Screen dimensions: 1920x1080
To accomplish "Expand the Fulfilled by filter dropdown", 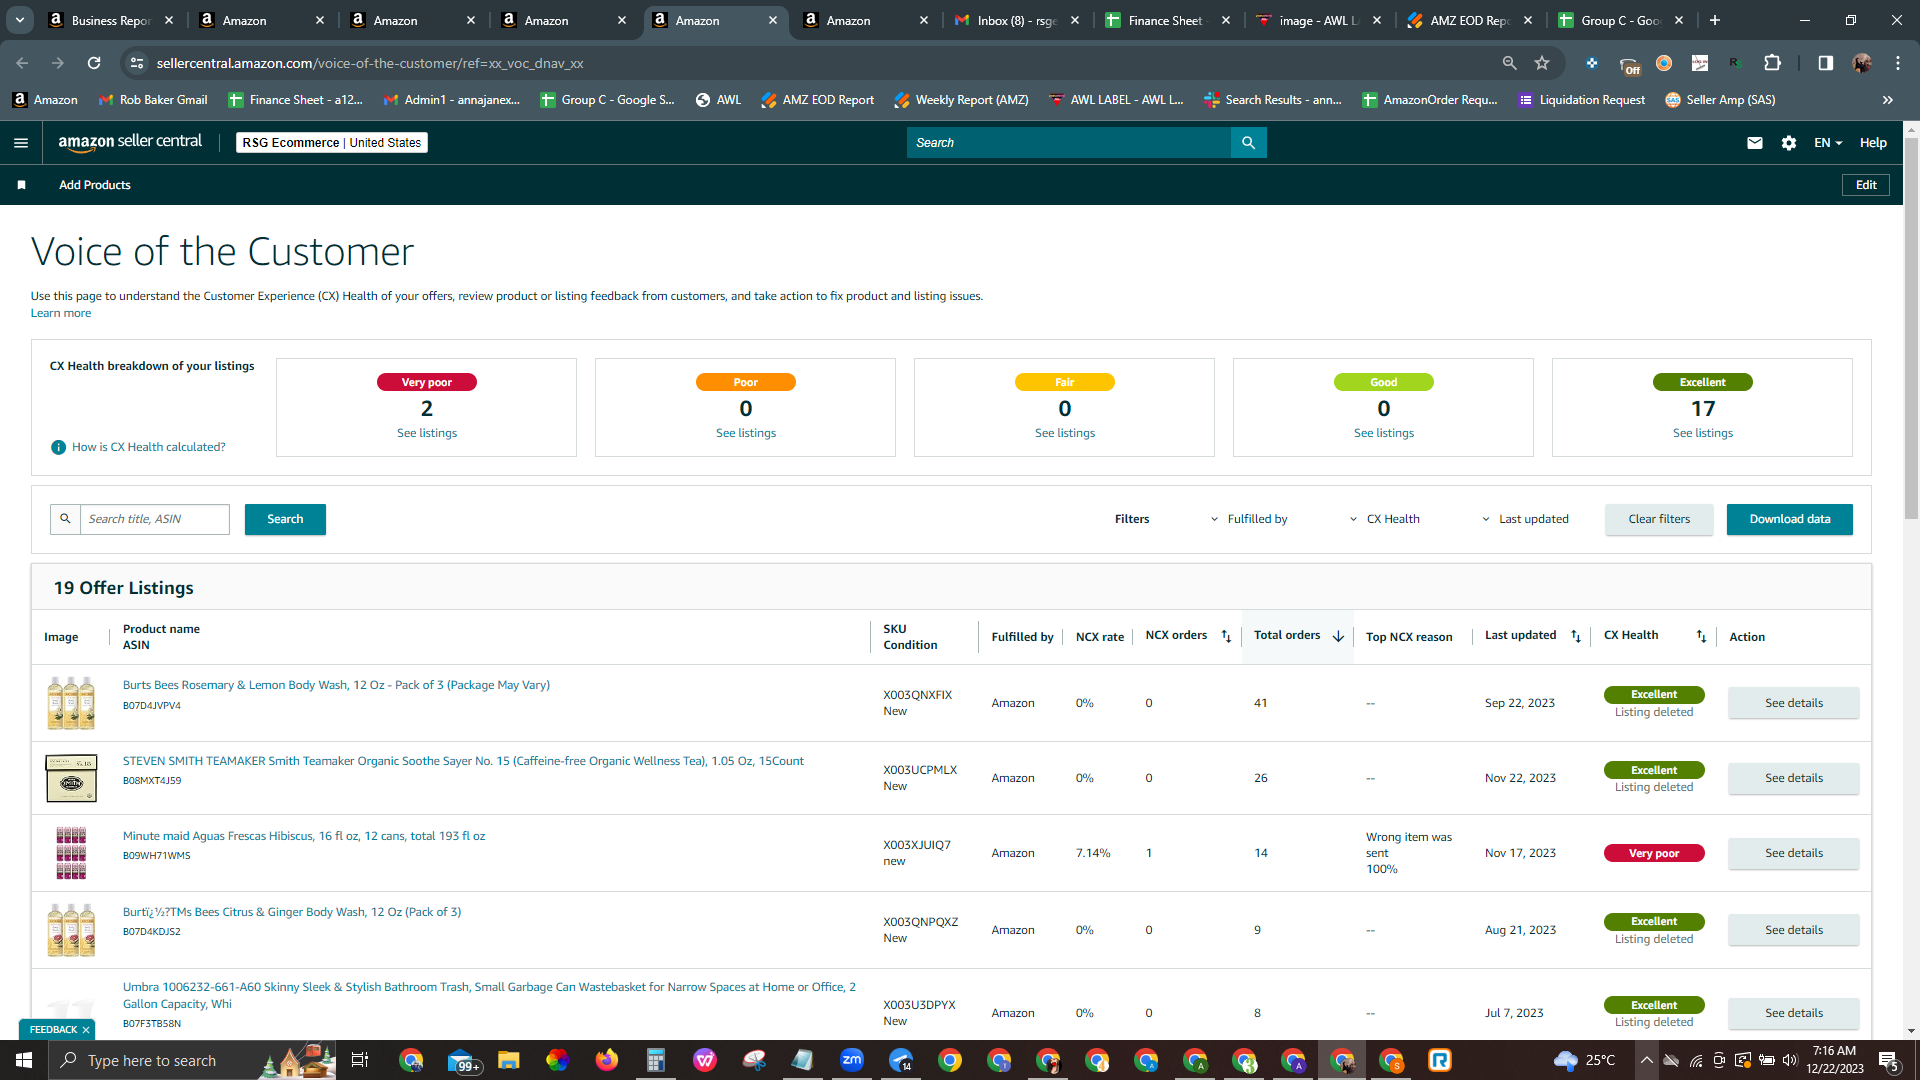I will click(1249, 519).
